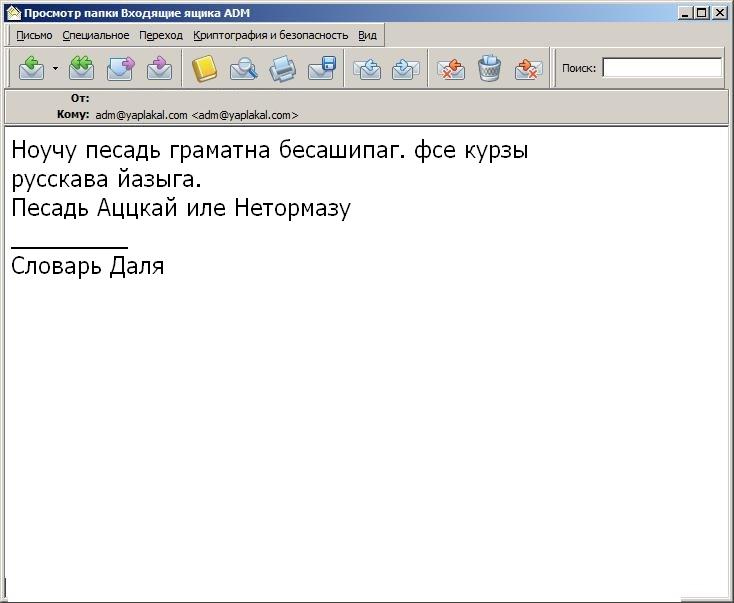Open the Reply button dropdown arrow
This screenshot has width=734, height=603.
coord(55,69)
